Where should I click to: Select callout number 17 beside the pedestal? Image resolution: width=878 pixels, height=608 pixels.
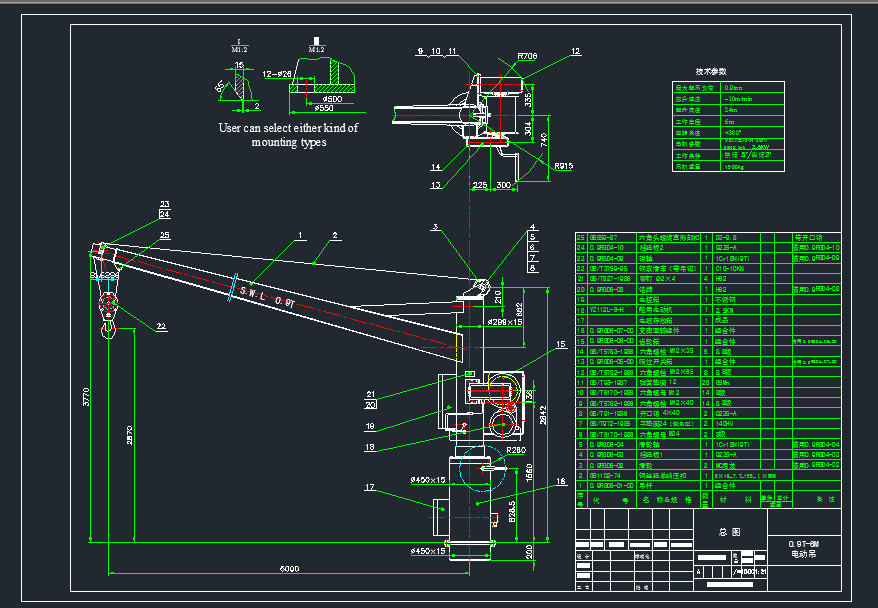(370, 487)
